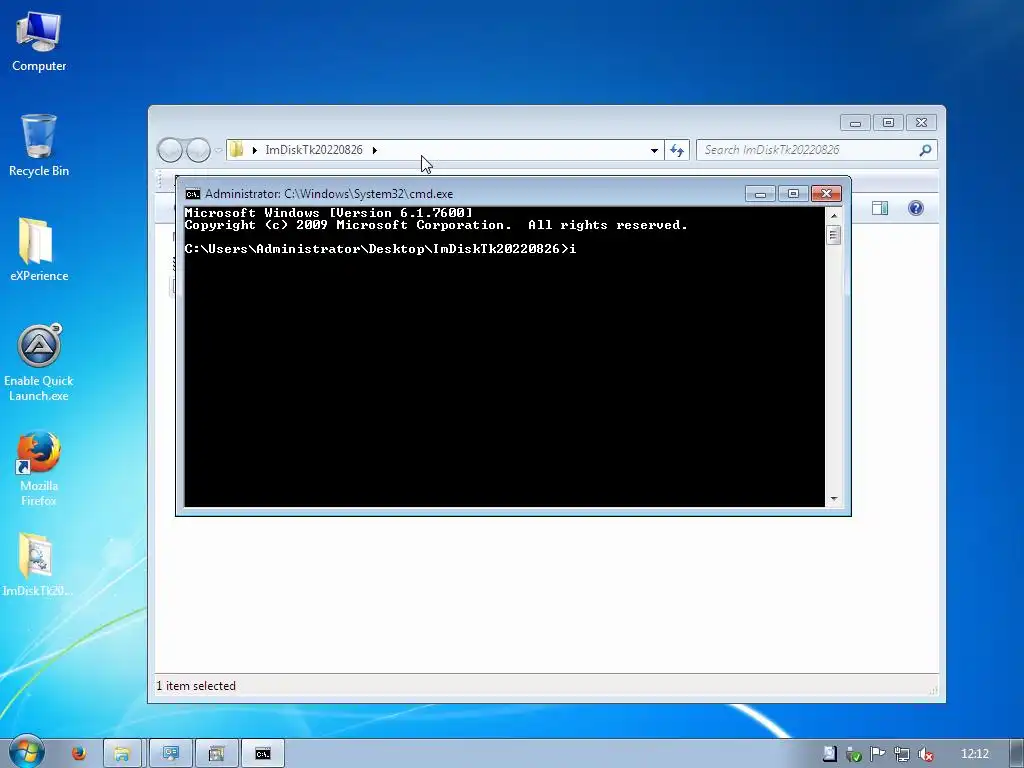Screen dimensions: 1024x768
Task: Expand arrow after ImDiskTk20220826 in address bar
Action: [374, 150]
